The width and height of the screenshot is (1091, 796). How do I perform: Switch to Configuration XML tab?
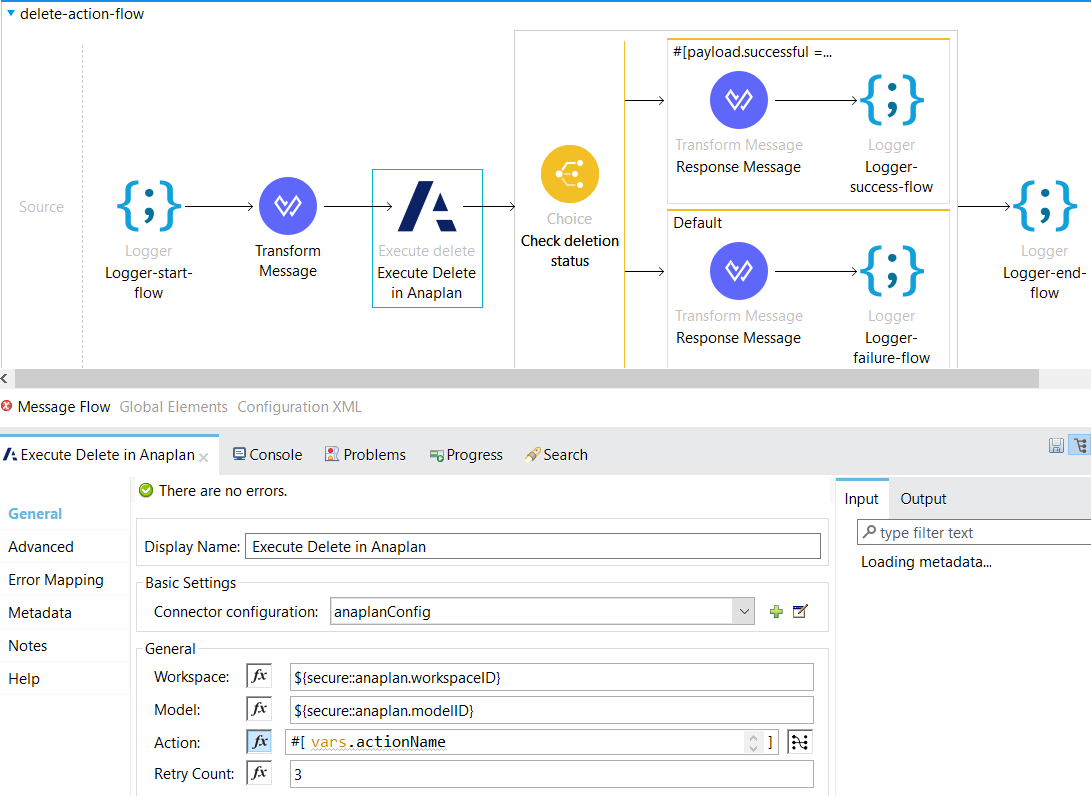(299, 407)
